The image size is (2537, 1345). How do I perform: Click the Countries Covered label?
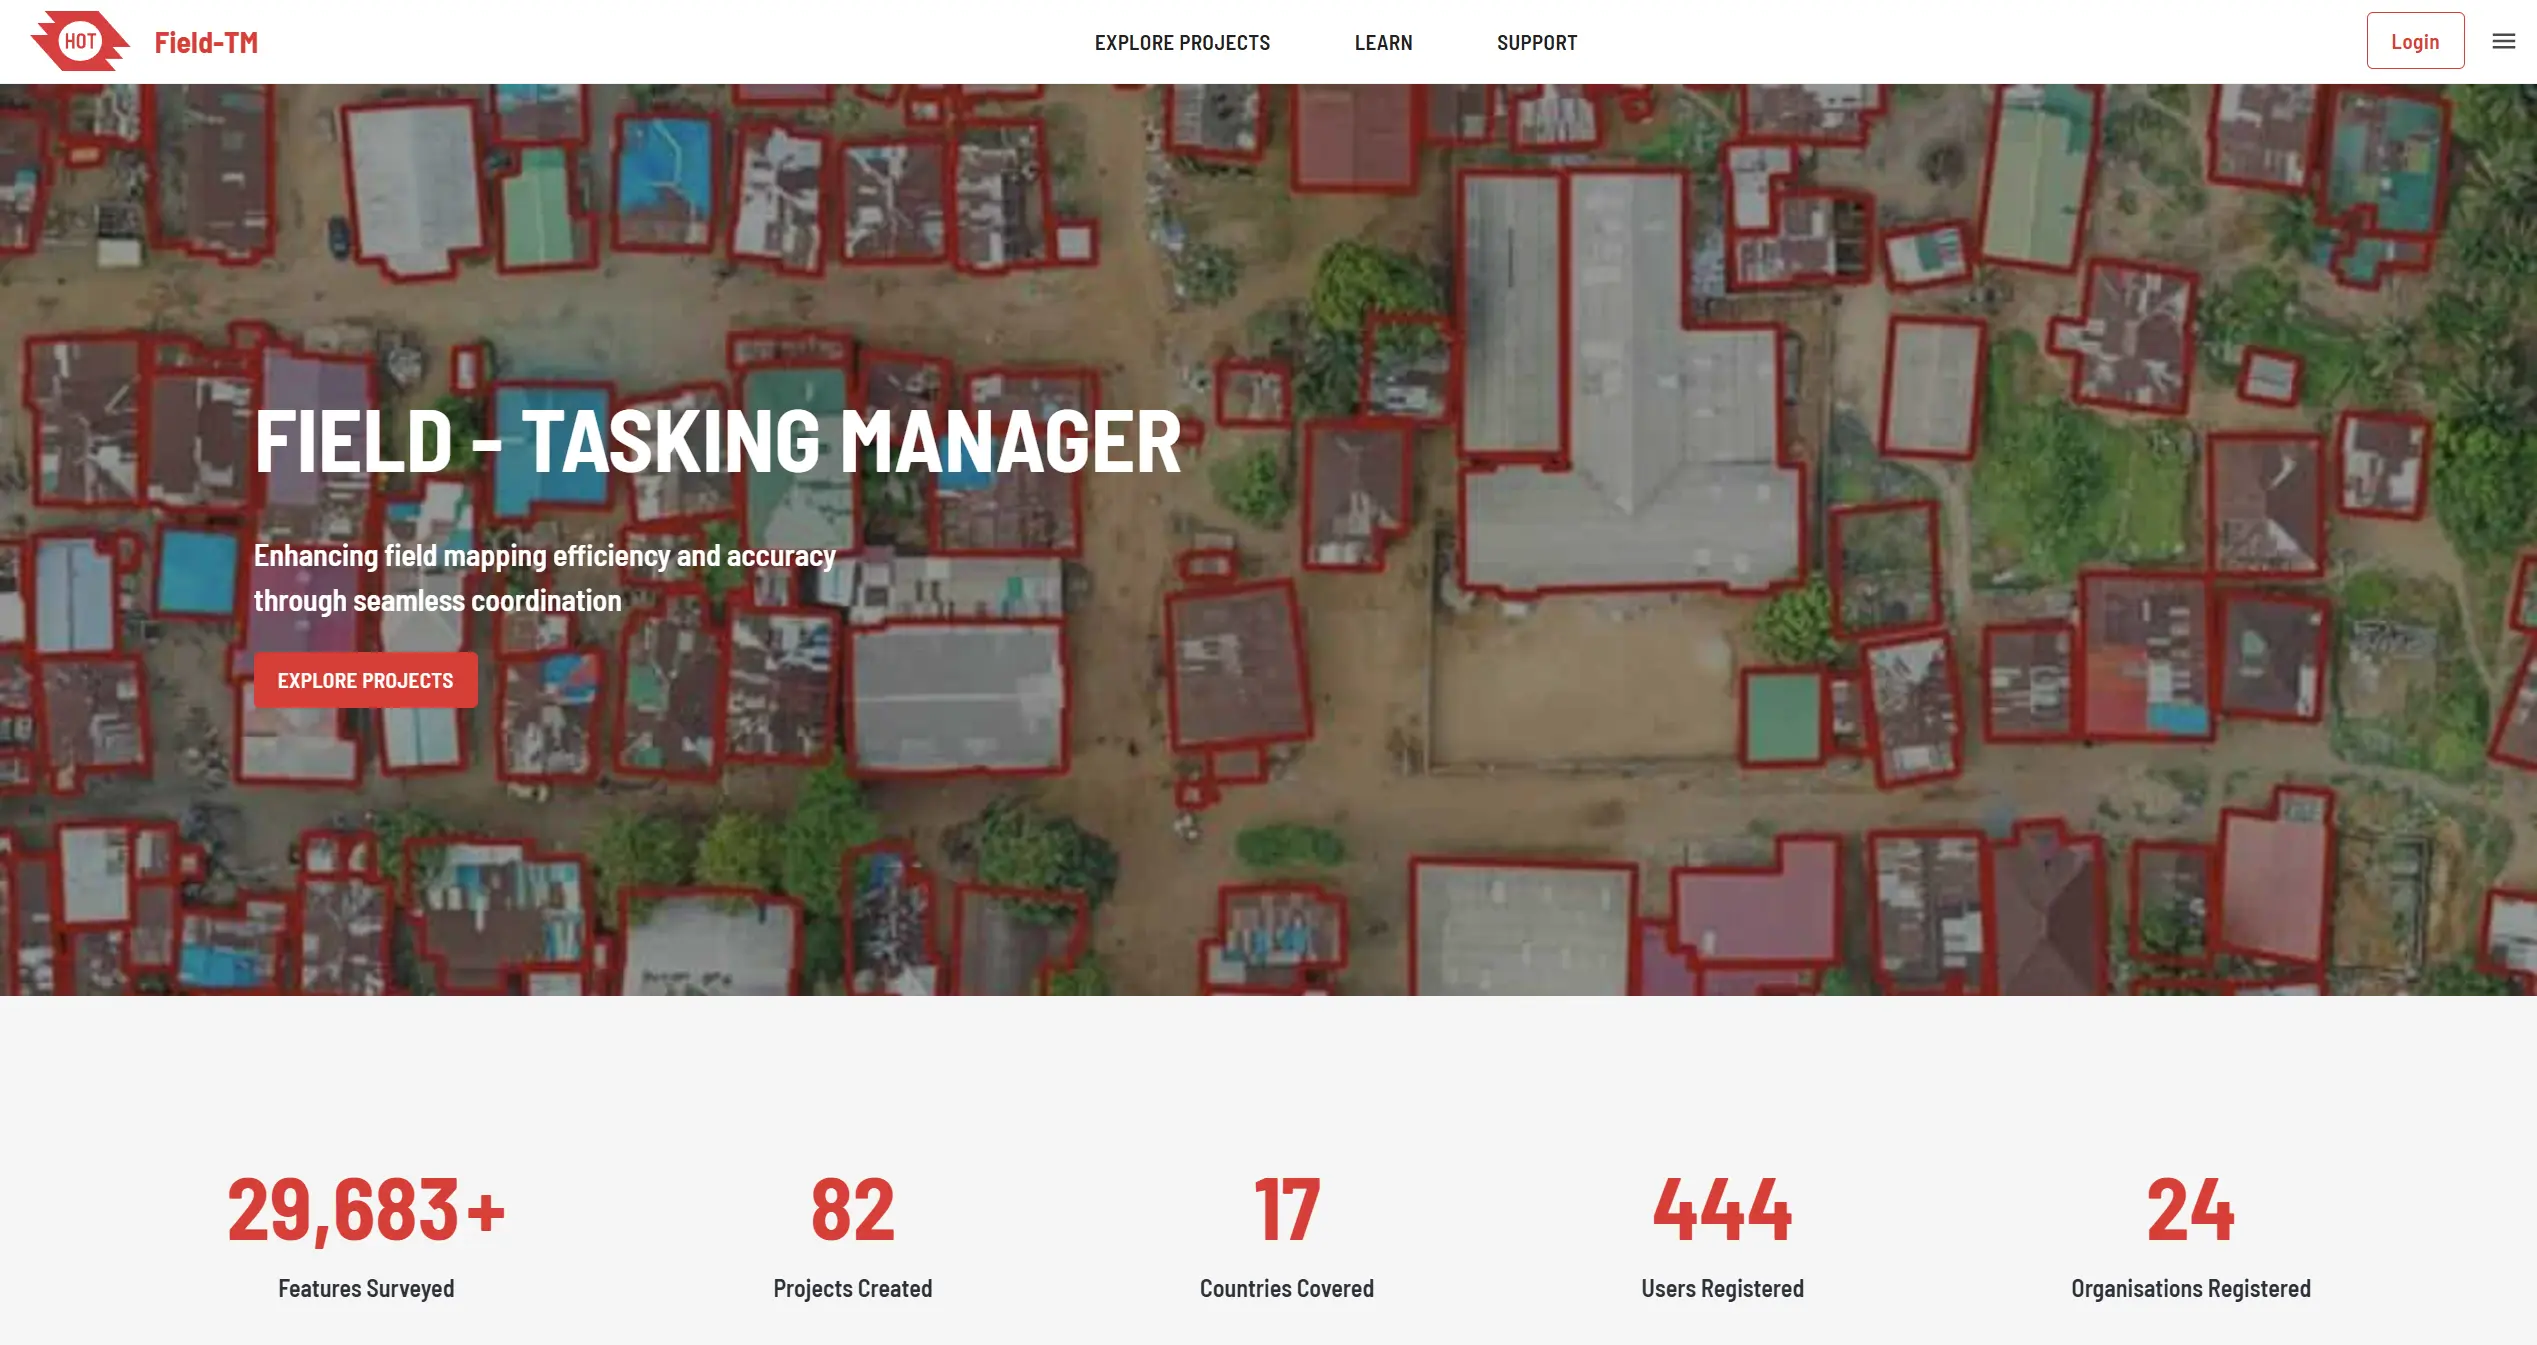(1286, 1288)
